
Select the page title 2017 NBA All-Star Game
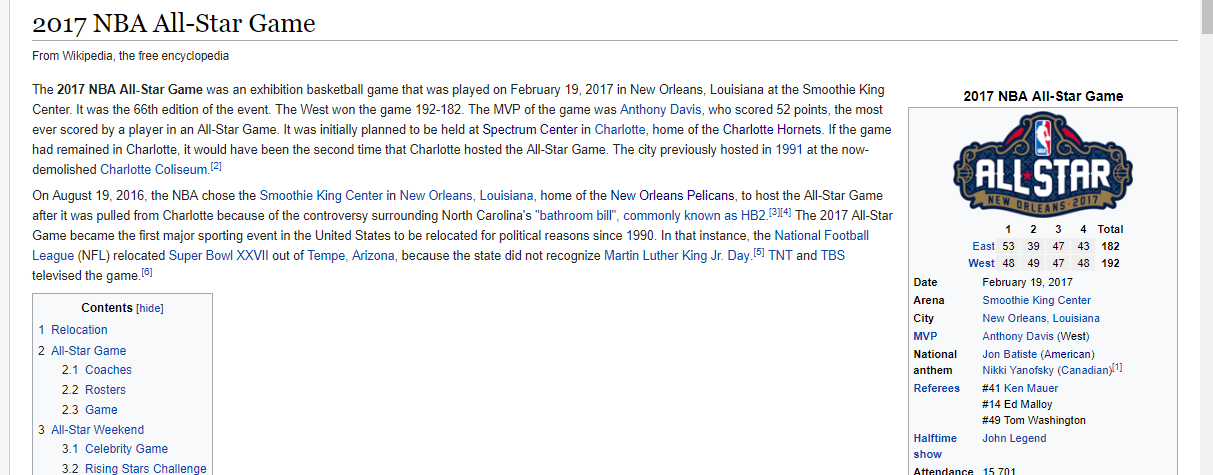click(x=174, y=22)
